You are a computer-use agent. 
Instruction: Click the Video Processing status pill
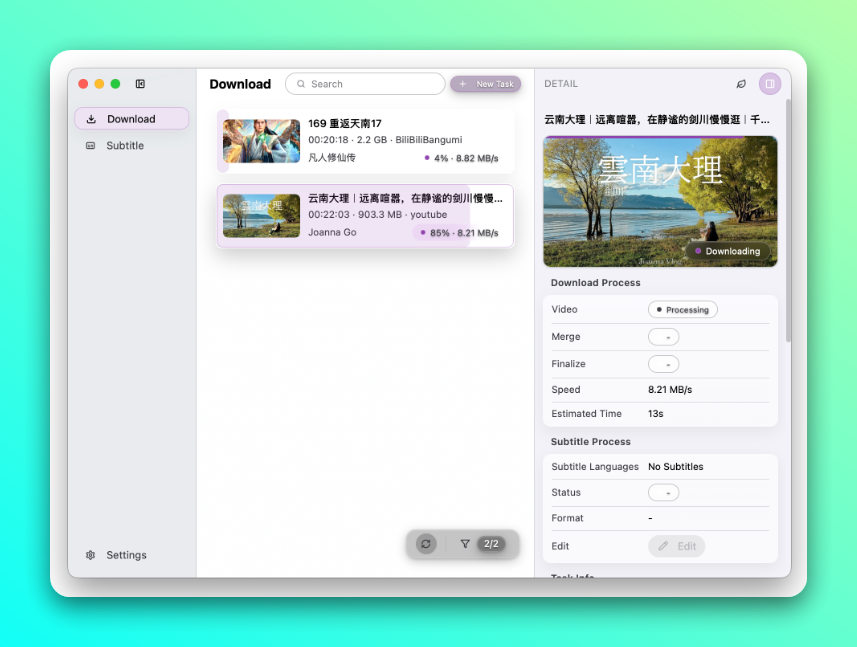[683, 310]
